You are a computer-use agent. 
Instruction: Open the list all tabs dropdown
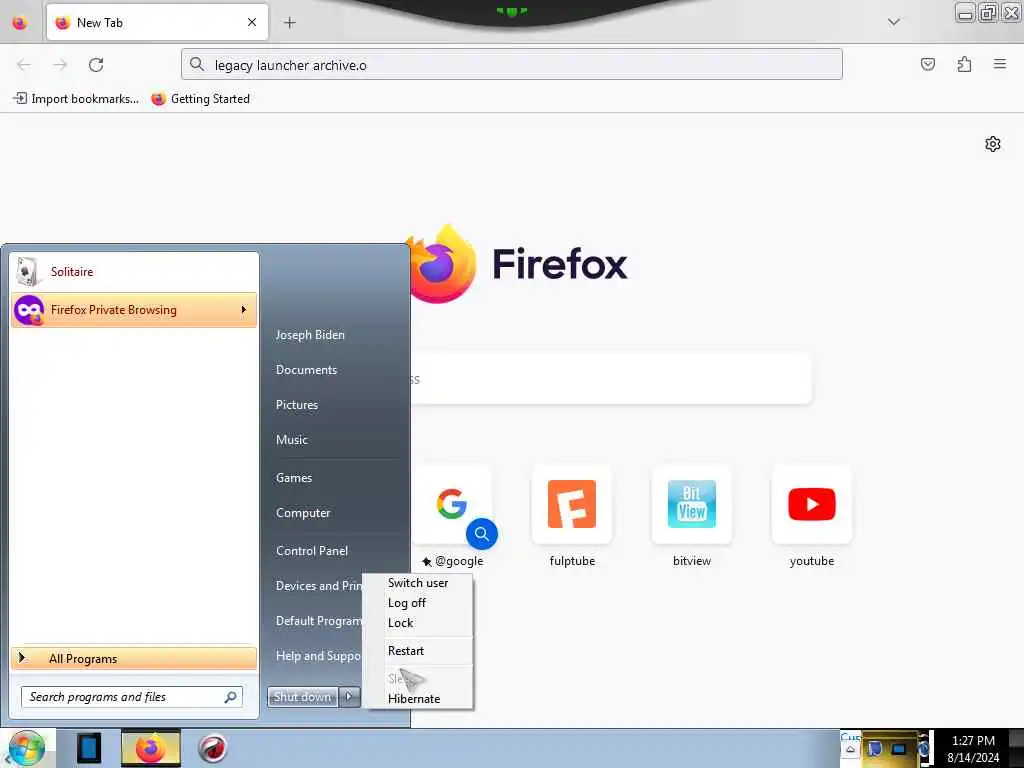pos(894,22)
